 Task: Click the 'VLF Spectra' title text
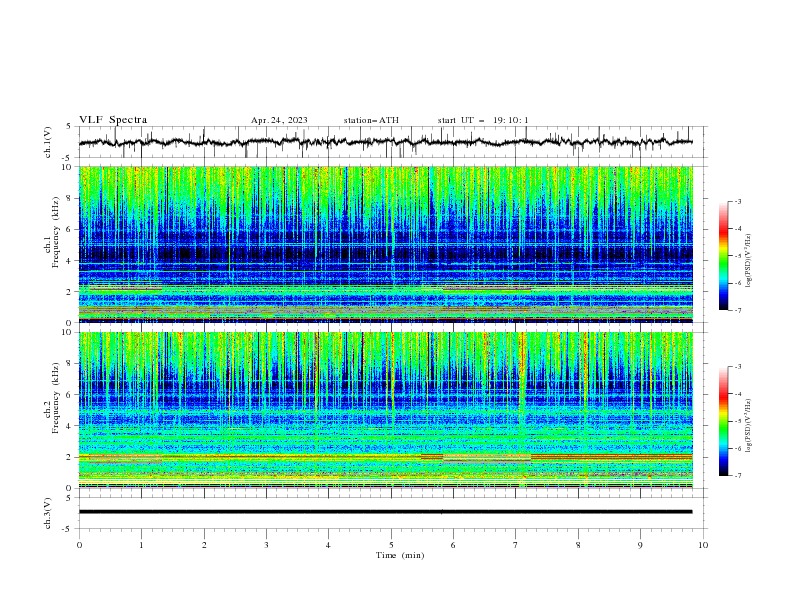click(113, 120)
